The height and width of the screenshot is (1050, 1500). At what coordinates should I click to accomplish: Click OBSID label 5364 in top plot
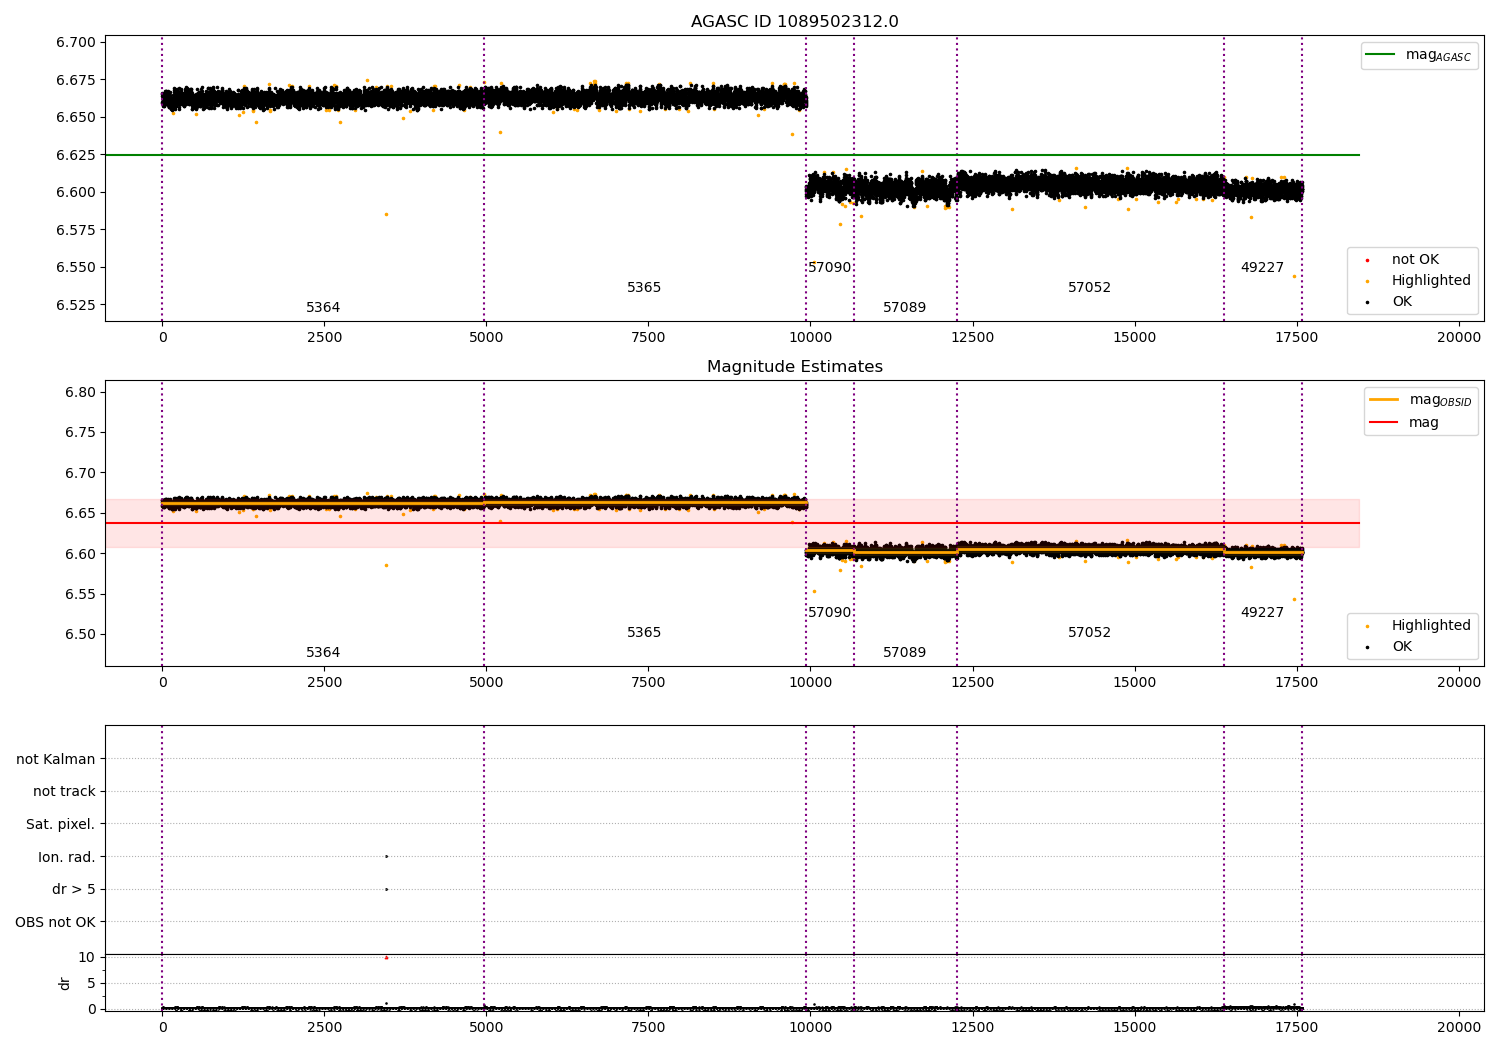[323, 308]
